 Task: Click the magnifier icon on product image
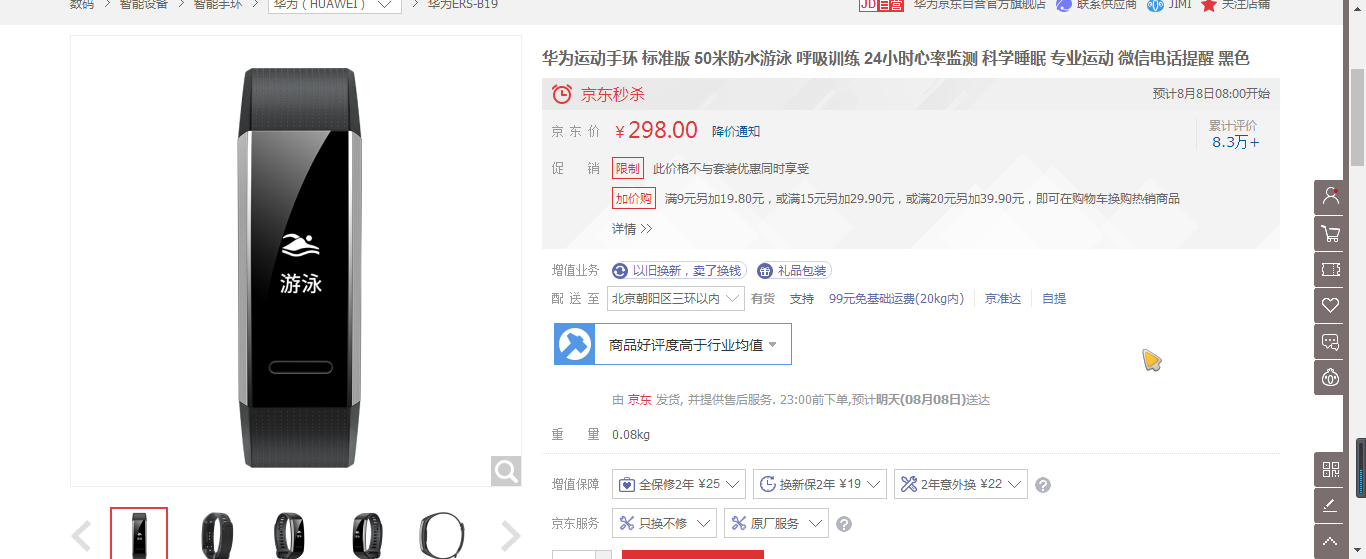pyautogui.click(x=506, y=471)
